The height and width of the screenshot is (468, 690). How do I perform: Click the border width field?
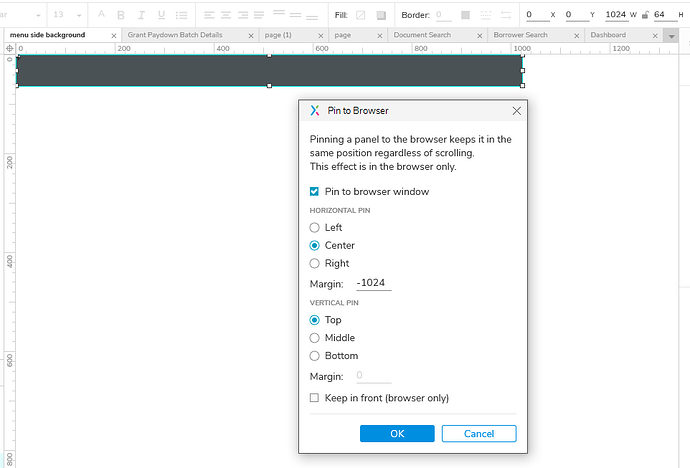pyautogui.click(x=444, y=15)
